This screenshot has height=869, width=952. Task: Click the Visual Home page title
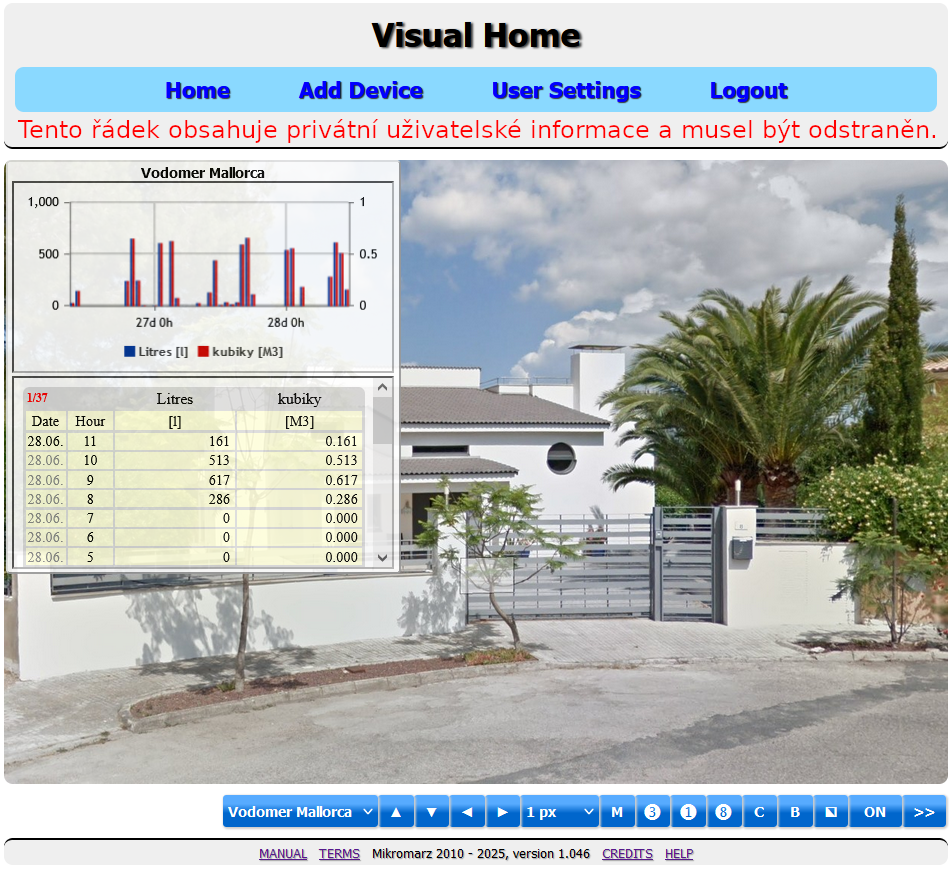coord(477,35)
